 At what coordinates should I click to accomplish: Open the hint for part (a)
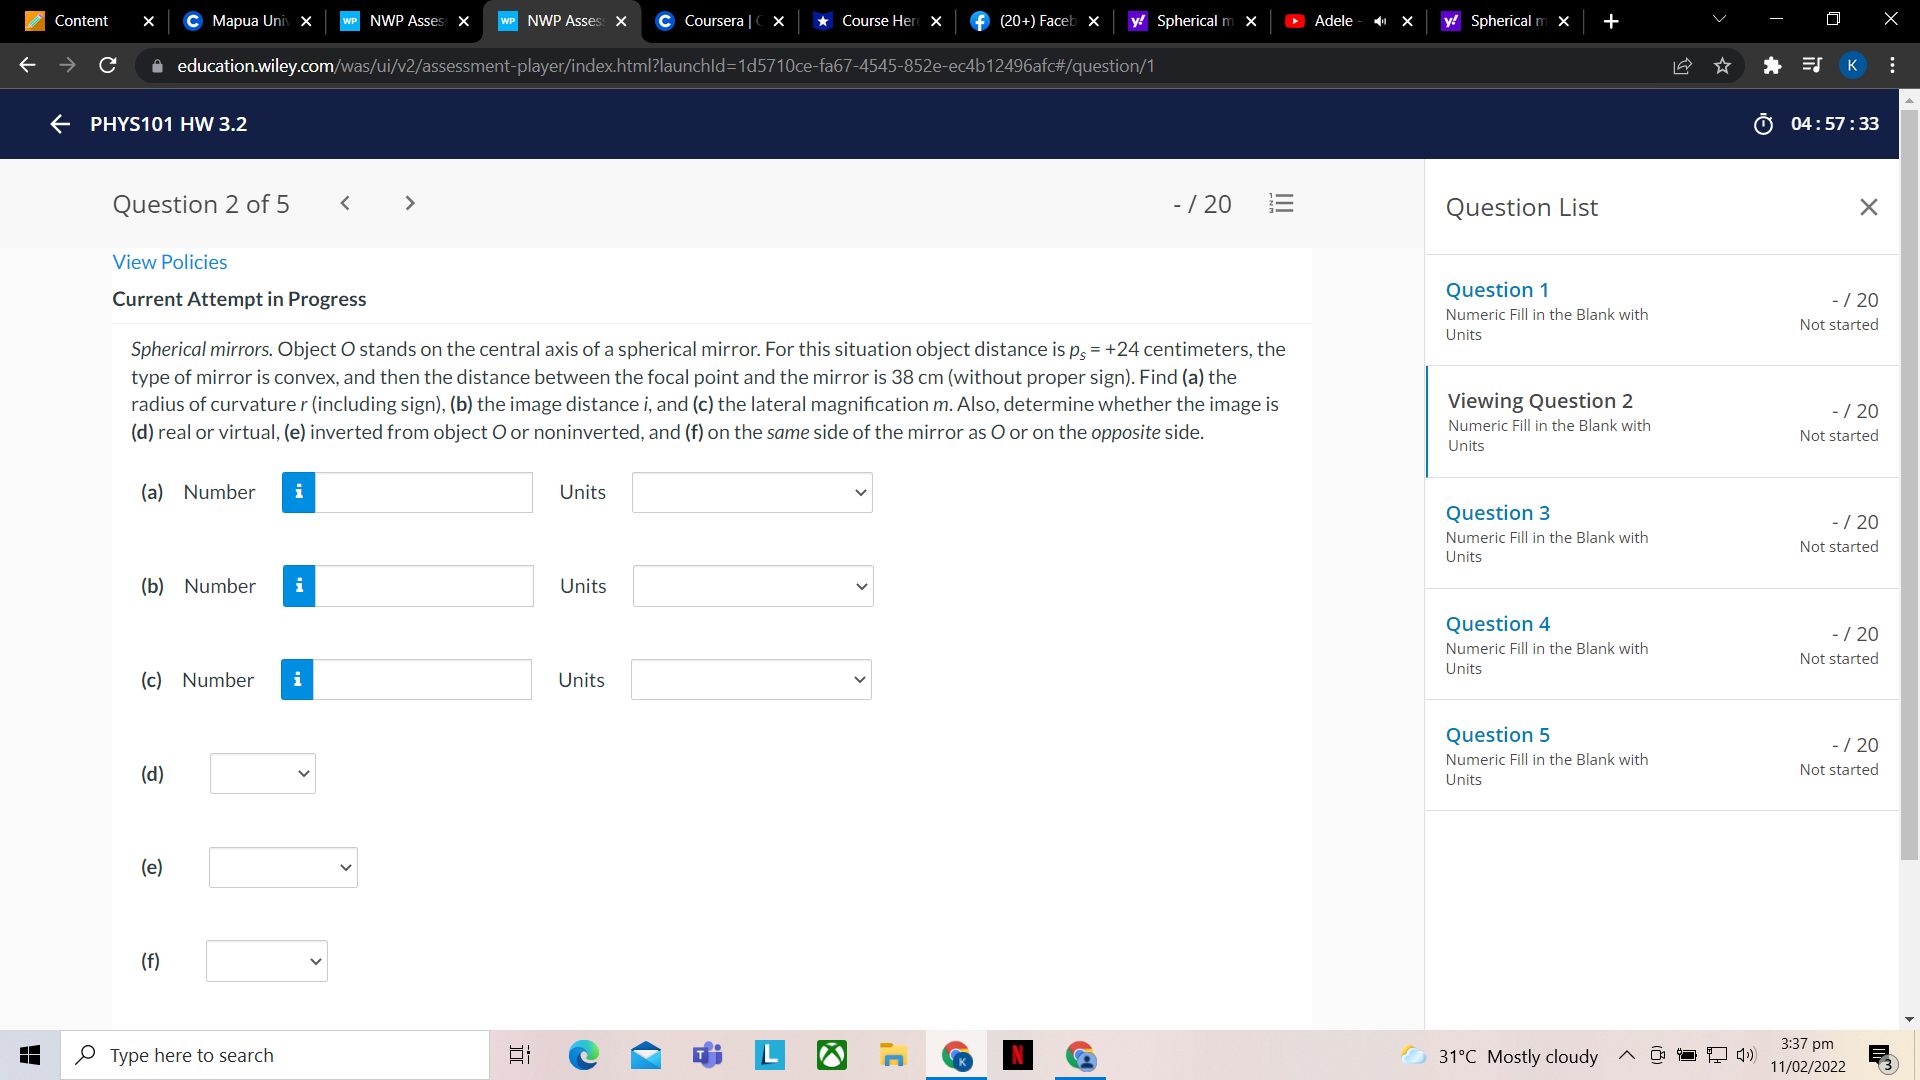pos(298,492)
